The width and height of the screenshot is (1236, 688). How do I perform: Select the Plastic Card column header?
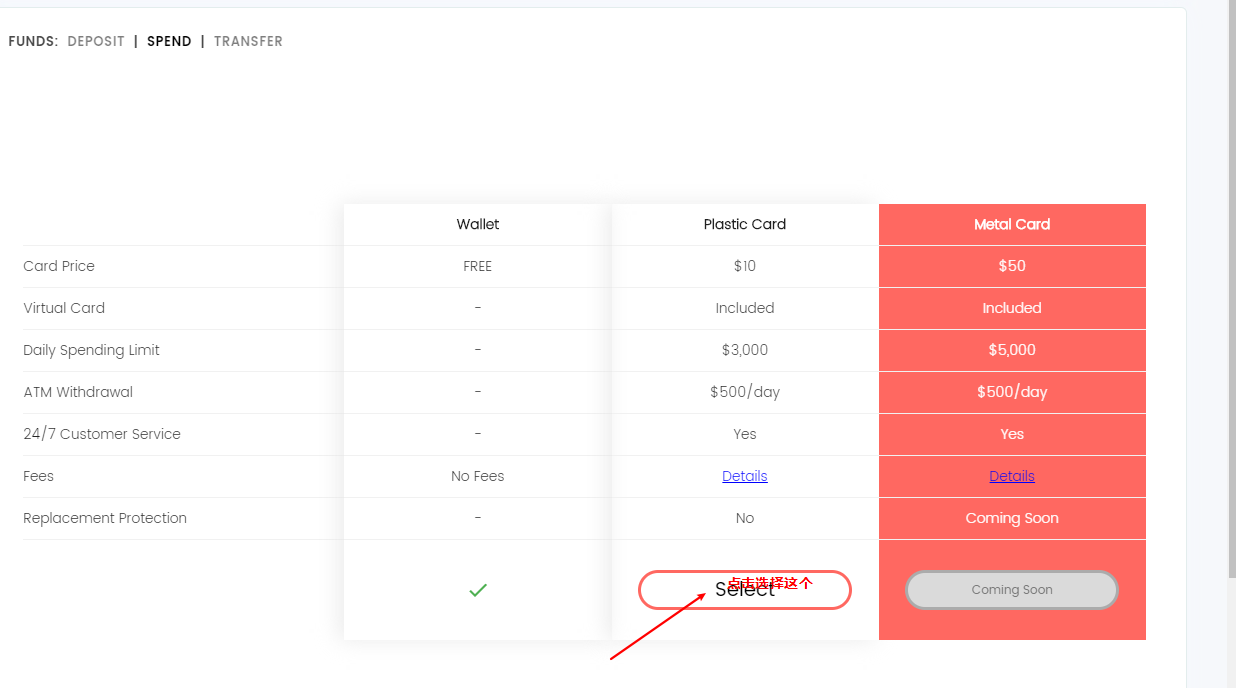coord(745,224)
